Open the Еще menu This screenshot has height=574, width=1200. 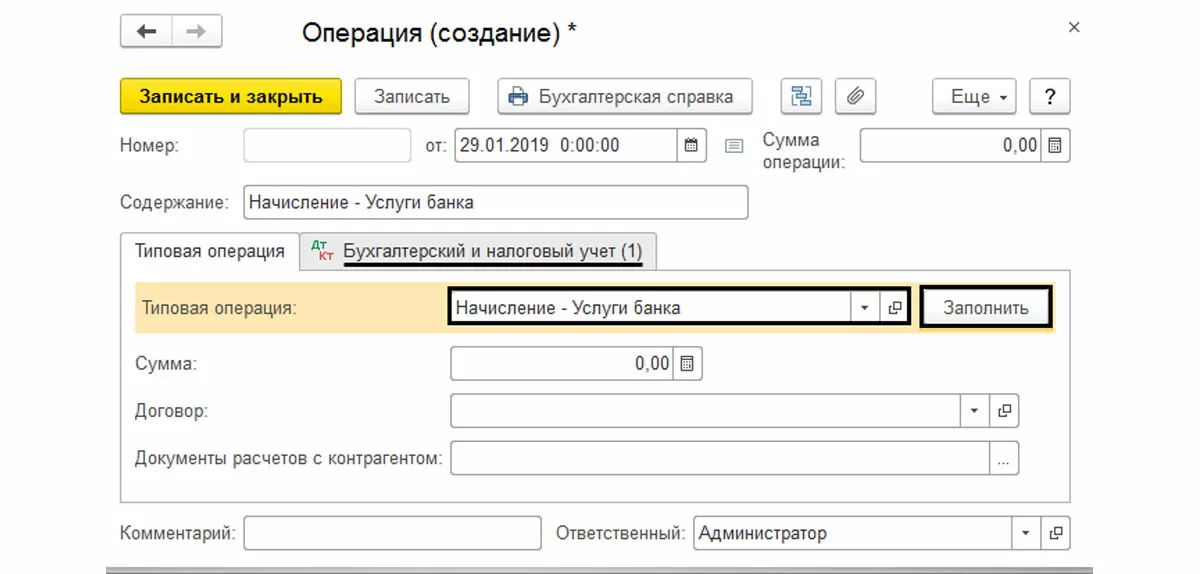[975, 97]
